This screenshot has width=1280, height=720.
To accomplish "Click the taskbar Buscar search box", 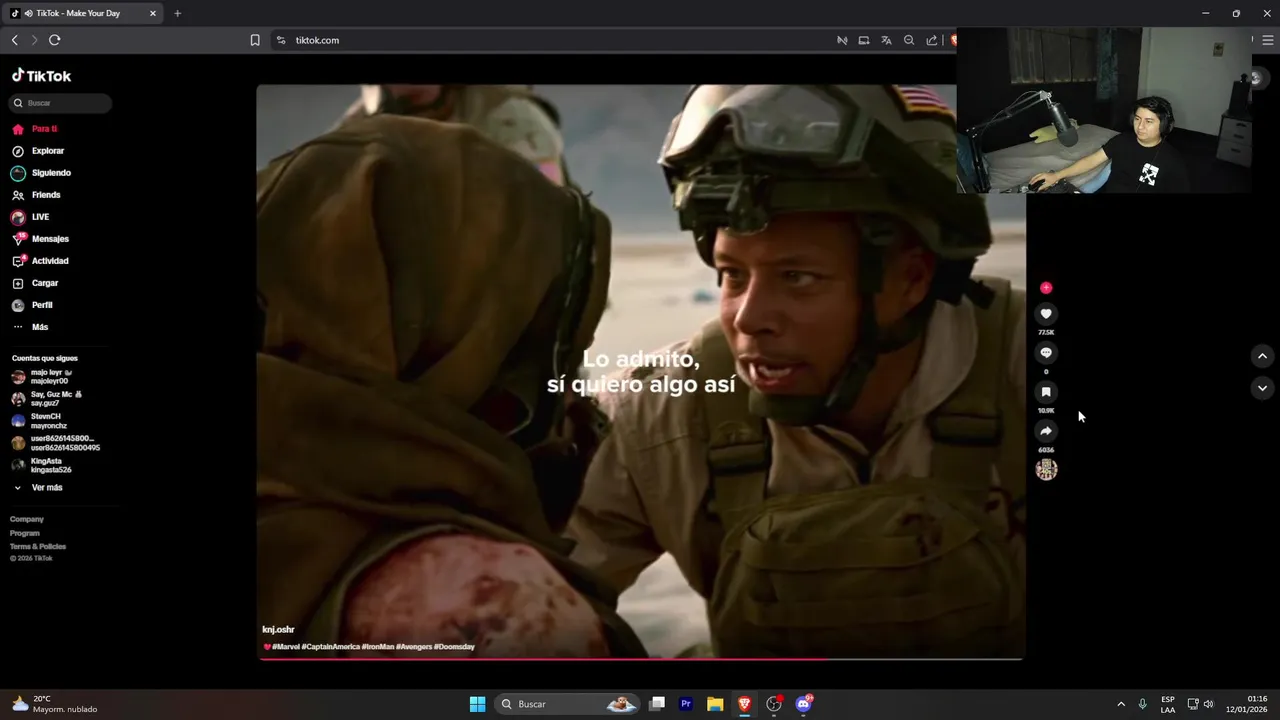I will (567, 704).
